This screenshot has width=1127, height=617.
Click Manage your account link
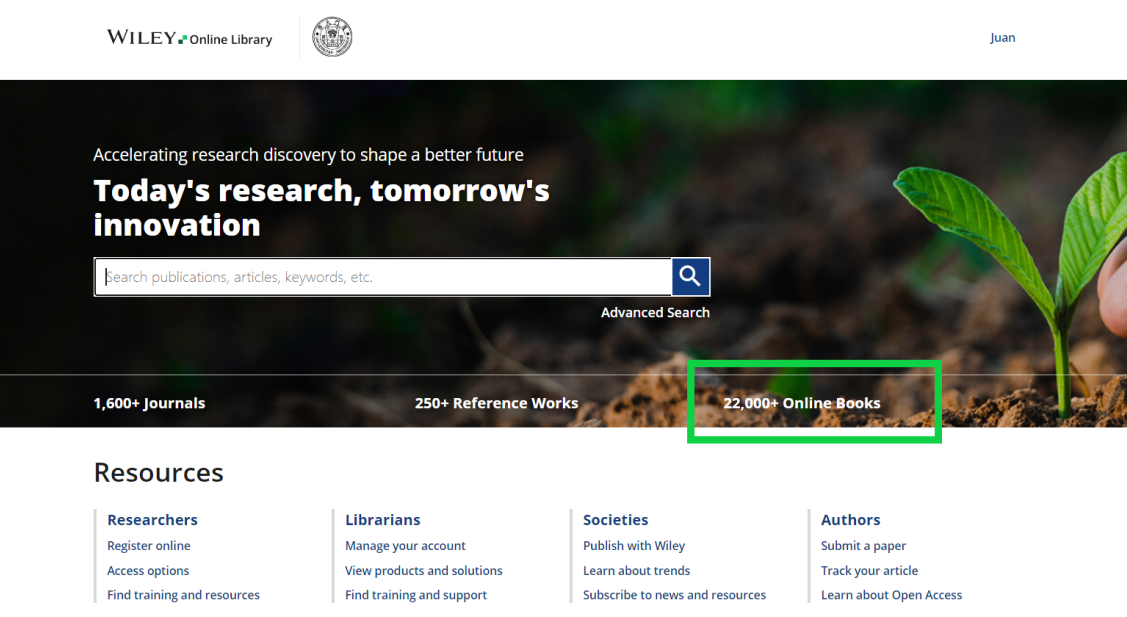tap(405, 546)
